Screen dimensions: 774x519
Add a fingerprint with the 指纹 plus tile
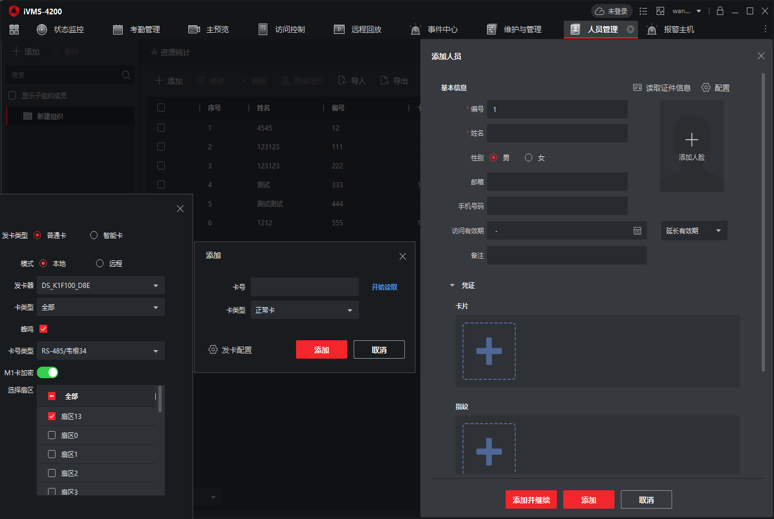click(x=489, y=451)
